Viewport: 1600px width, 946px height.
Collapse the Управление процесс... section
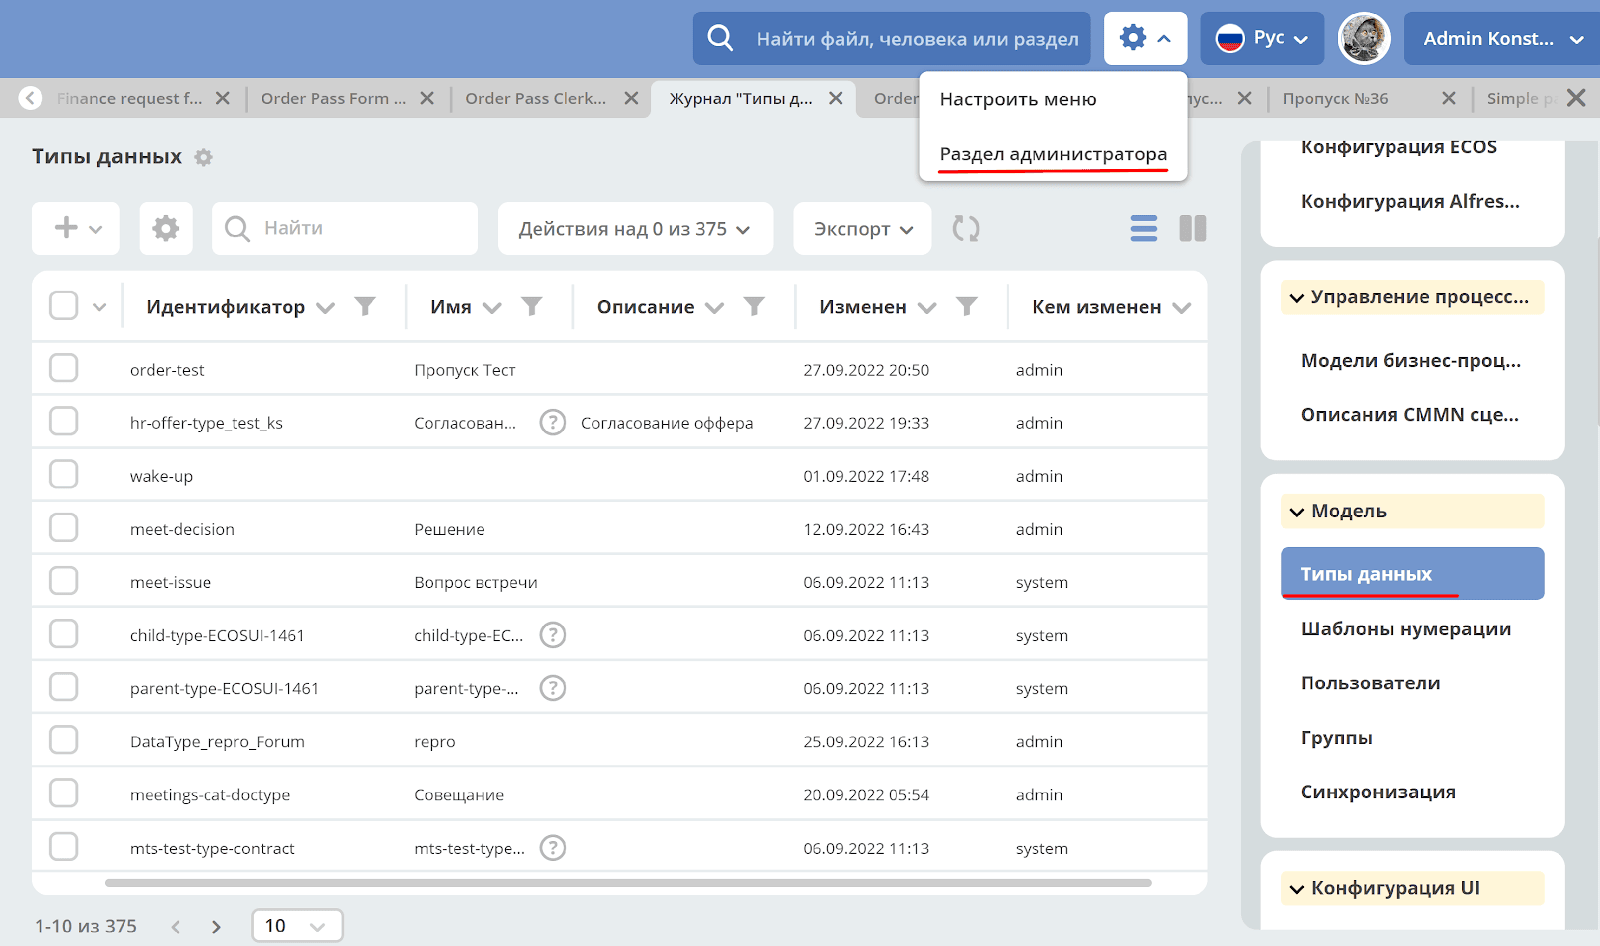coord(1412,297)
